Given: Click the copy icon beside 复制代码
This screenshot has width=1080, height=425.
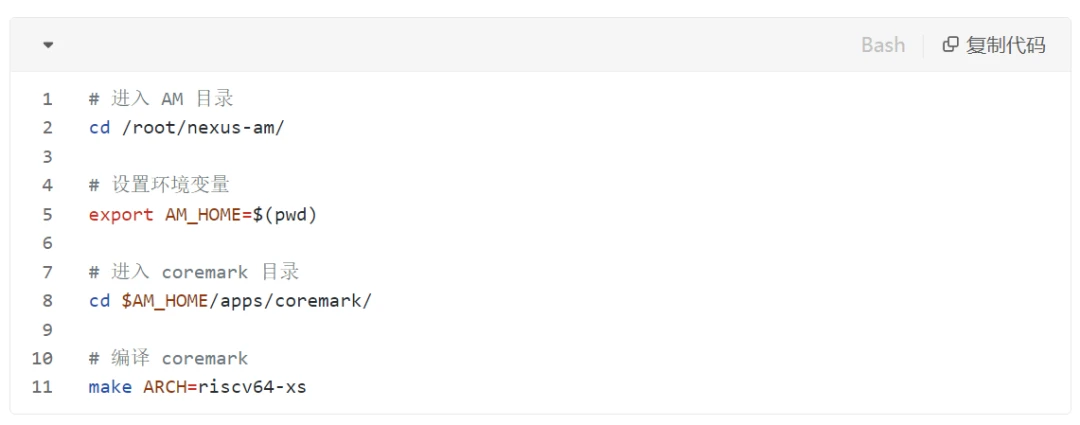Looking at the screenshot, I should 950,45.
